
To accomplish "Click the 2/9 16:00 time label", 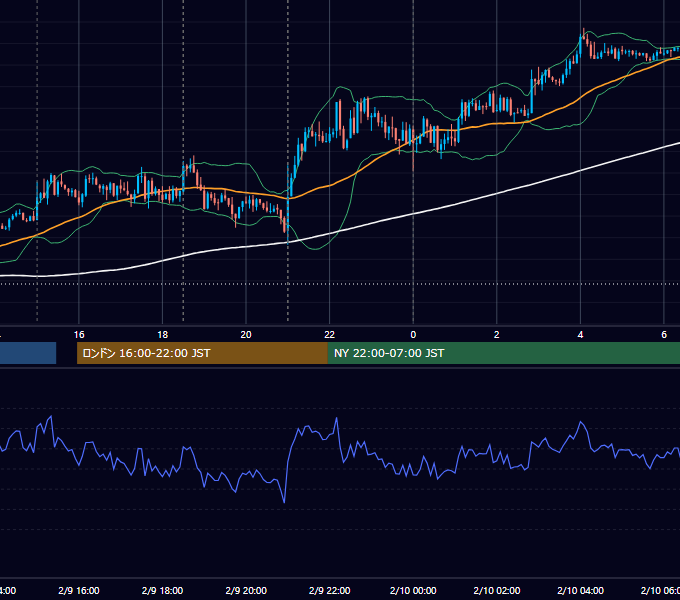I will coord(78,590).
